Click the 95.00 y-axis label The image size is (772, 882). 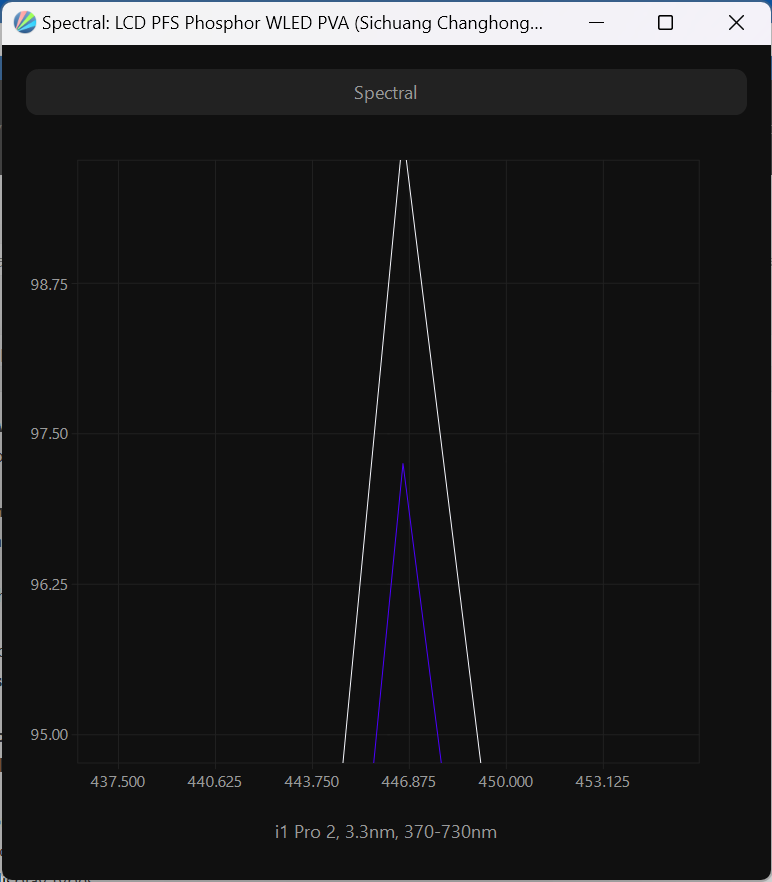49,735
